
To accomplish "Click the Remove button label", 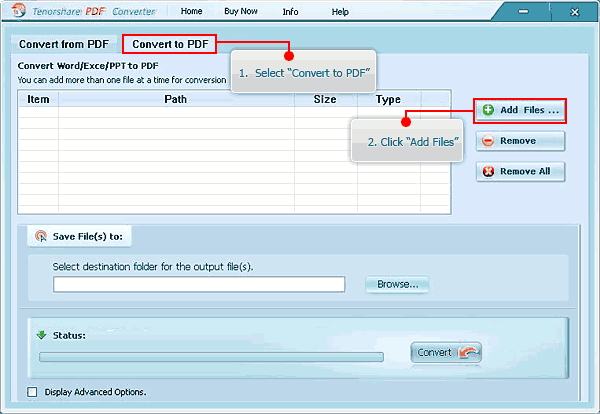I will [x=518, y=141].
